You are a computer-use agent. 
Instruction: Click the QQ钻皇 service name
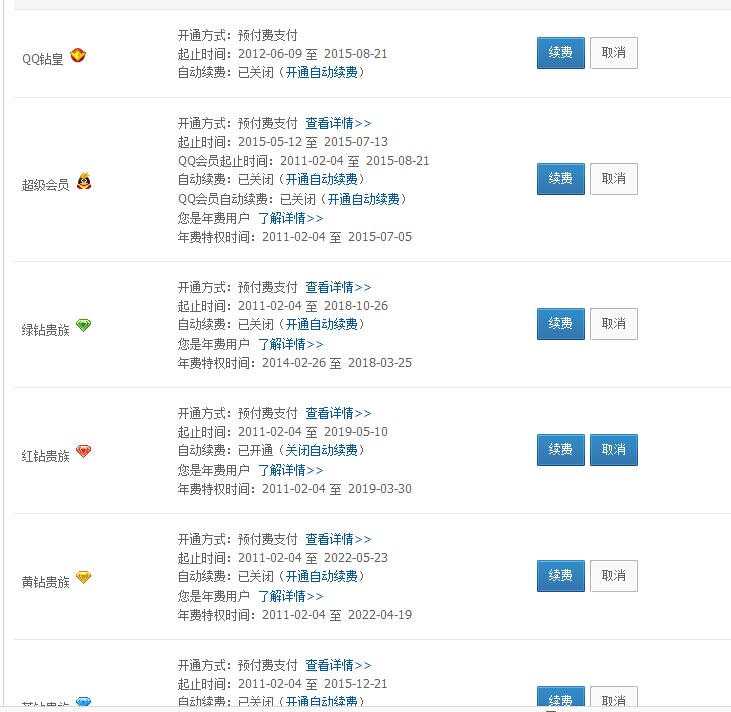pos(42,59)
